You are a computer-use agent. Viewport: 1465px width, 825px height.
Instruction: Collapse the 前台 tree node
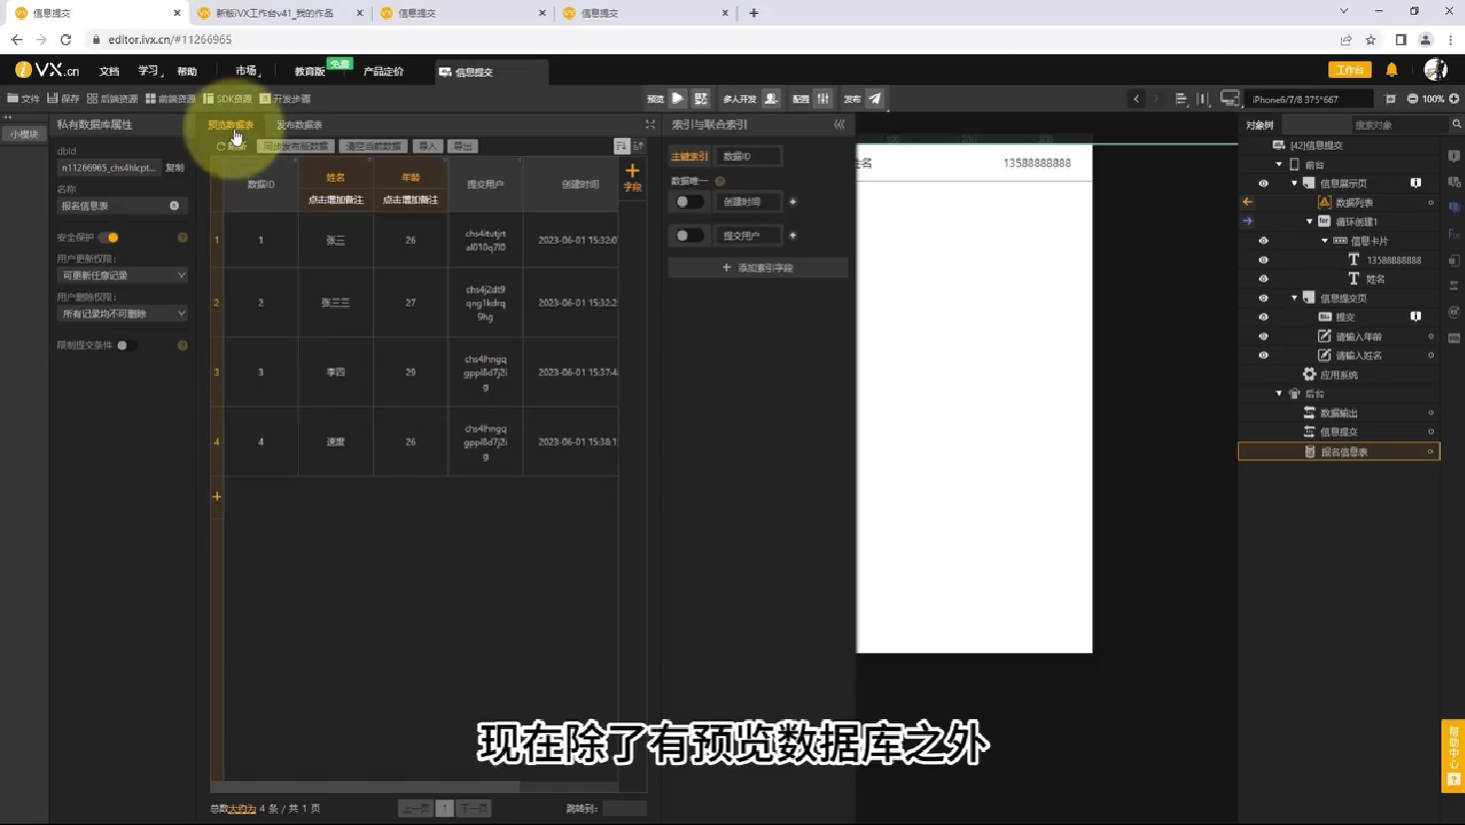coord(1279,164)
